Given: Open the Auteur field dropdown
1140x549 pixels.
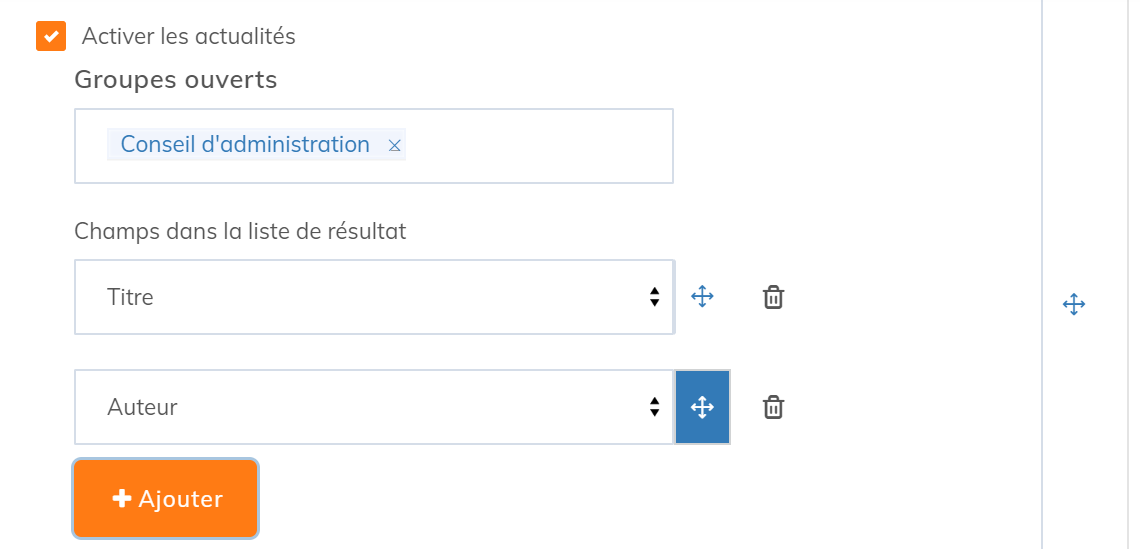Looking at the screenshot, I should [374, 407].
